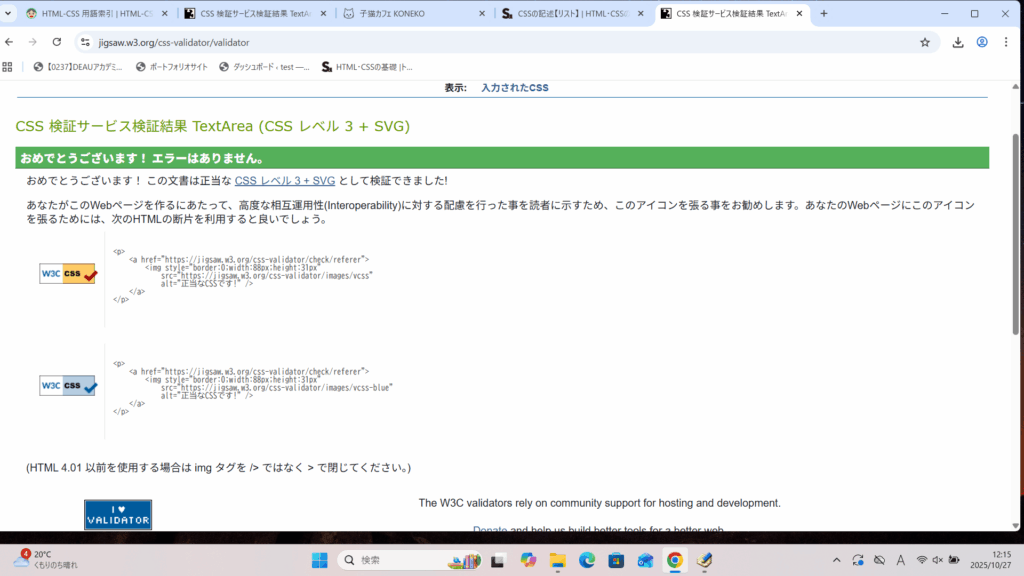
Task: Launch Microsoft Edge from the taskbar
Action: point(587,560)
